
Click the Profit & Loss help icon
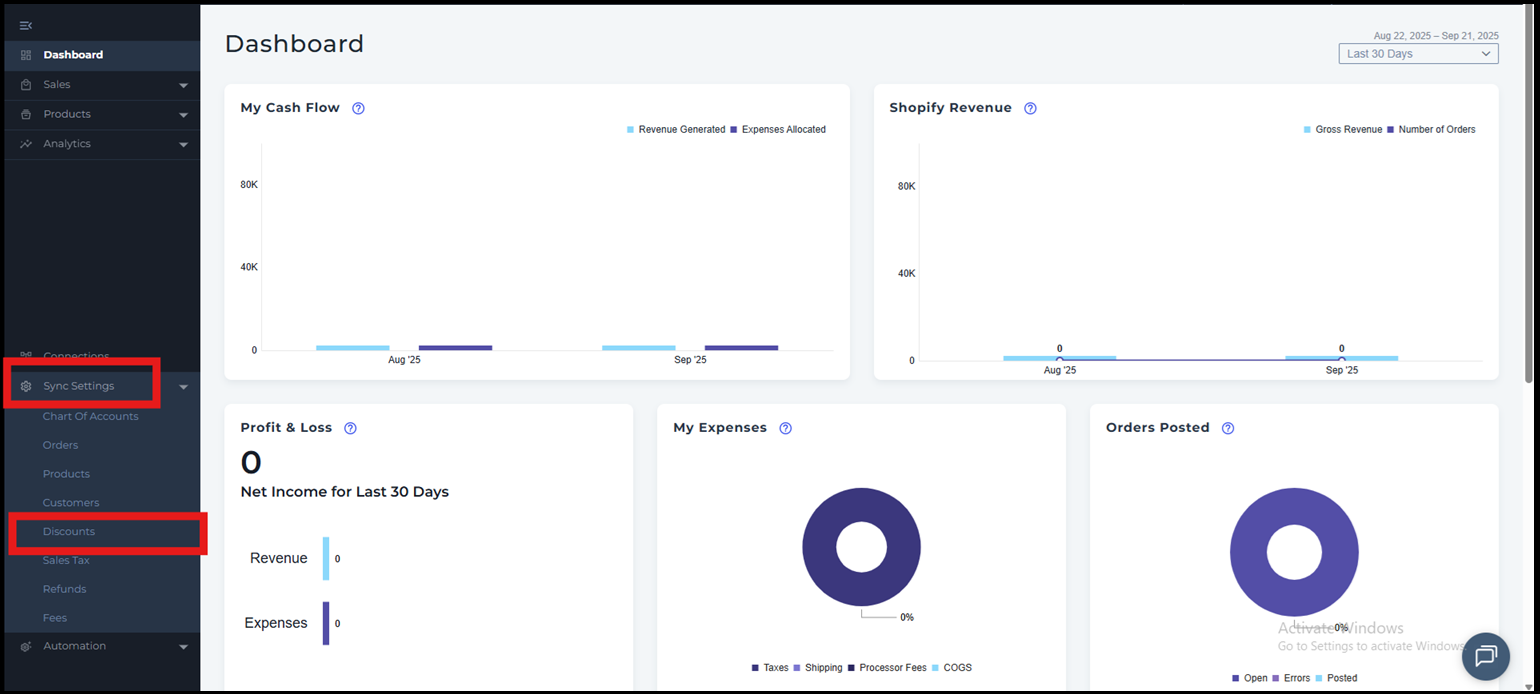click(350, 428)
